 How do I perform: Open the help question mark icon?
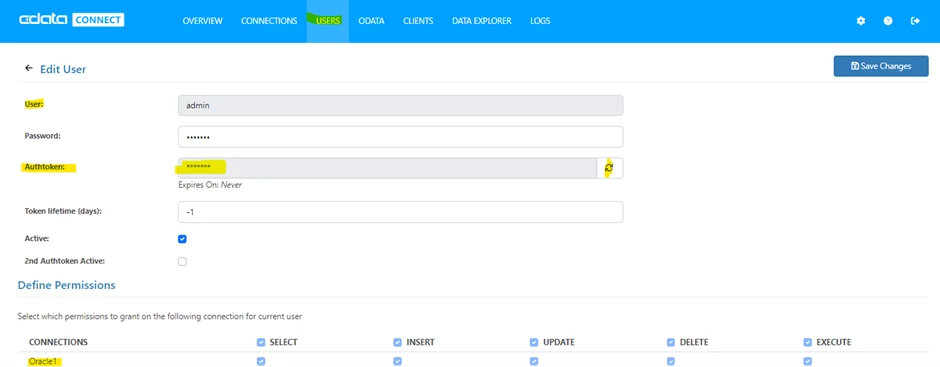(888, 21)
